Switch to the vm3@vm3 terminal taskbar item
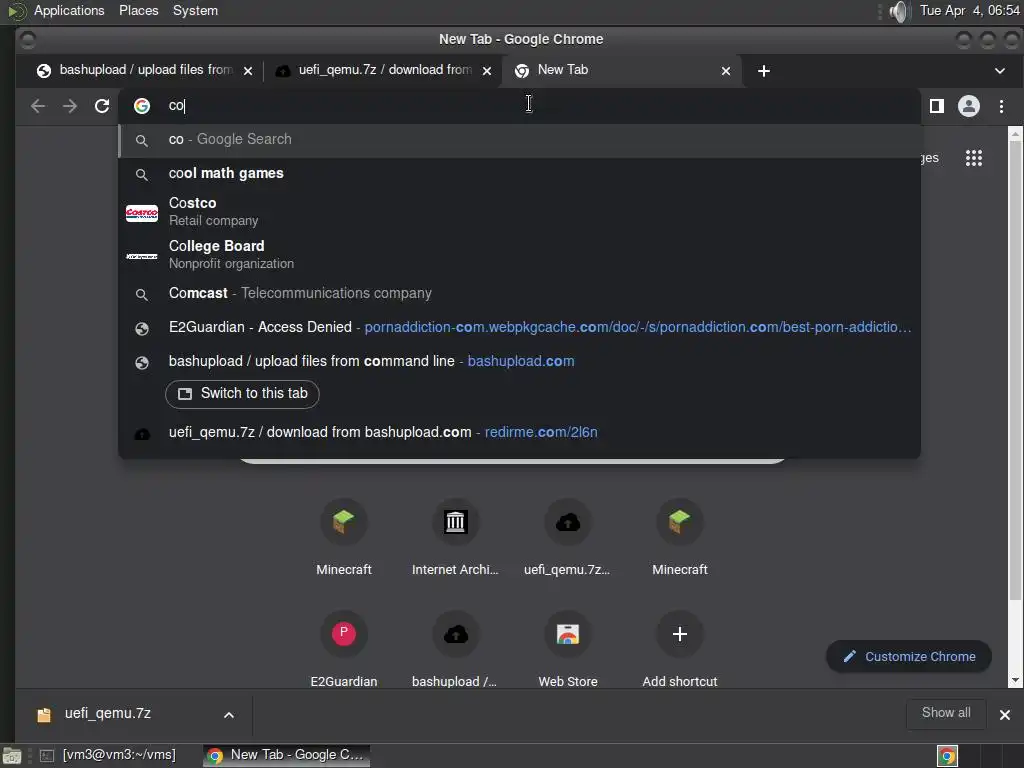 tap(108, 755)
